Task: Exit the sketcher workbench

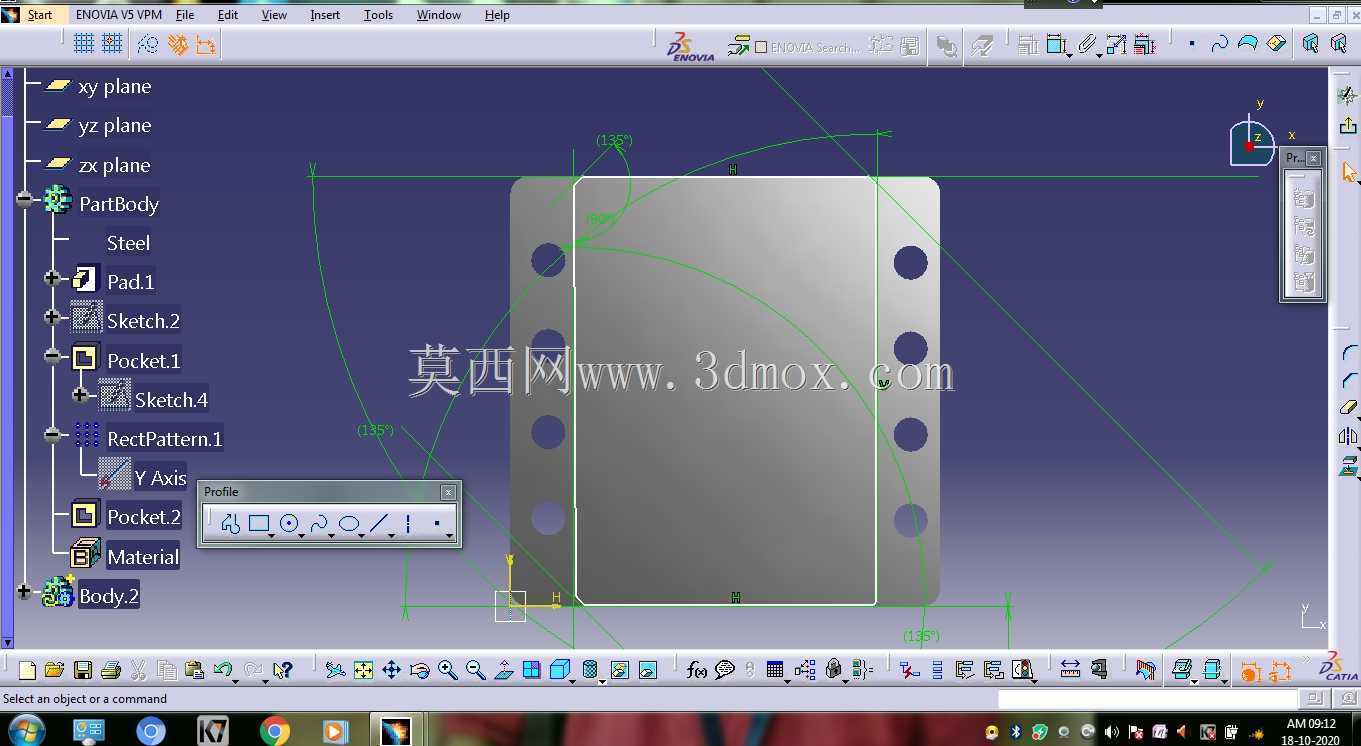Action: pyautogui.click(x=1347, y=125)
